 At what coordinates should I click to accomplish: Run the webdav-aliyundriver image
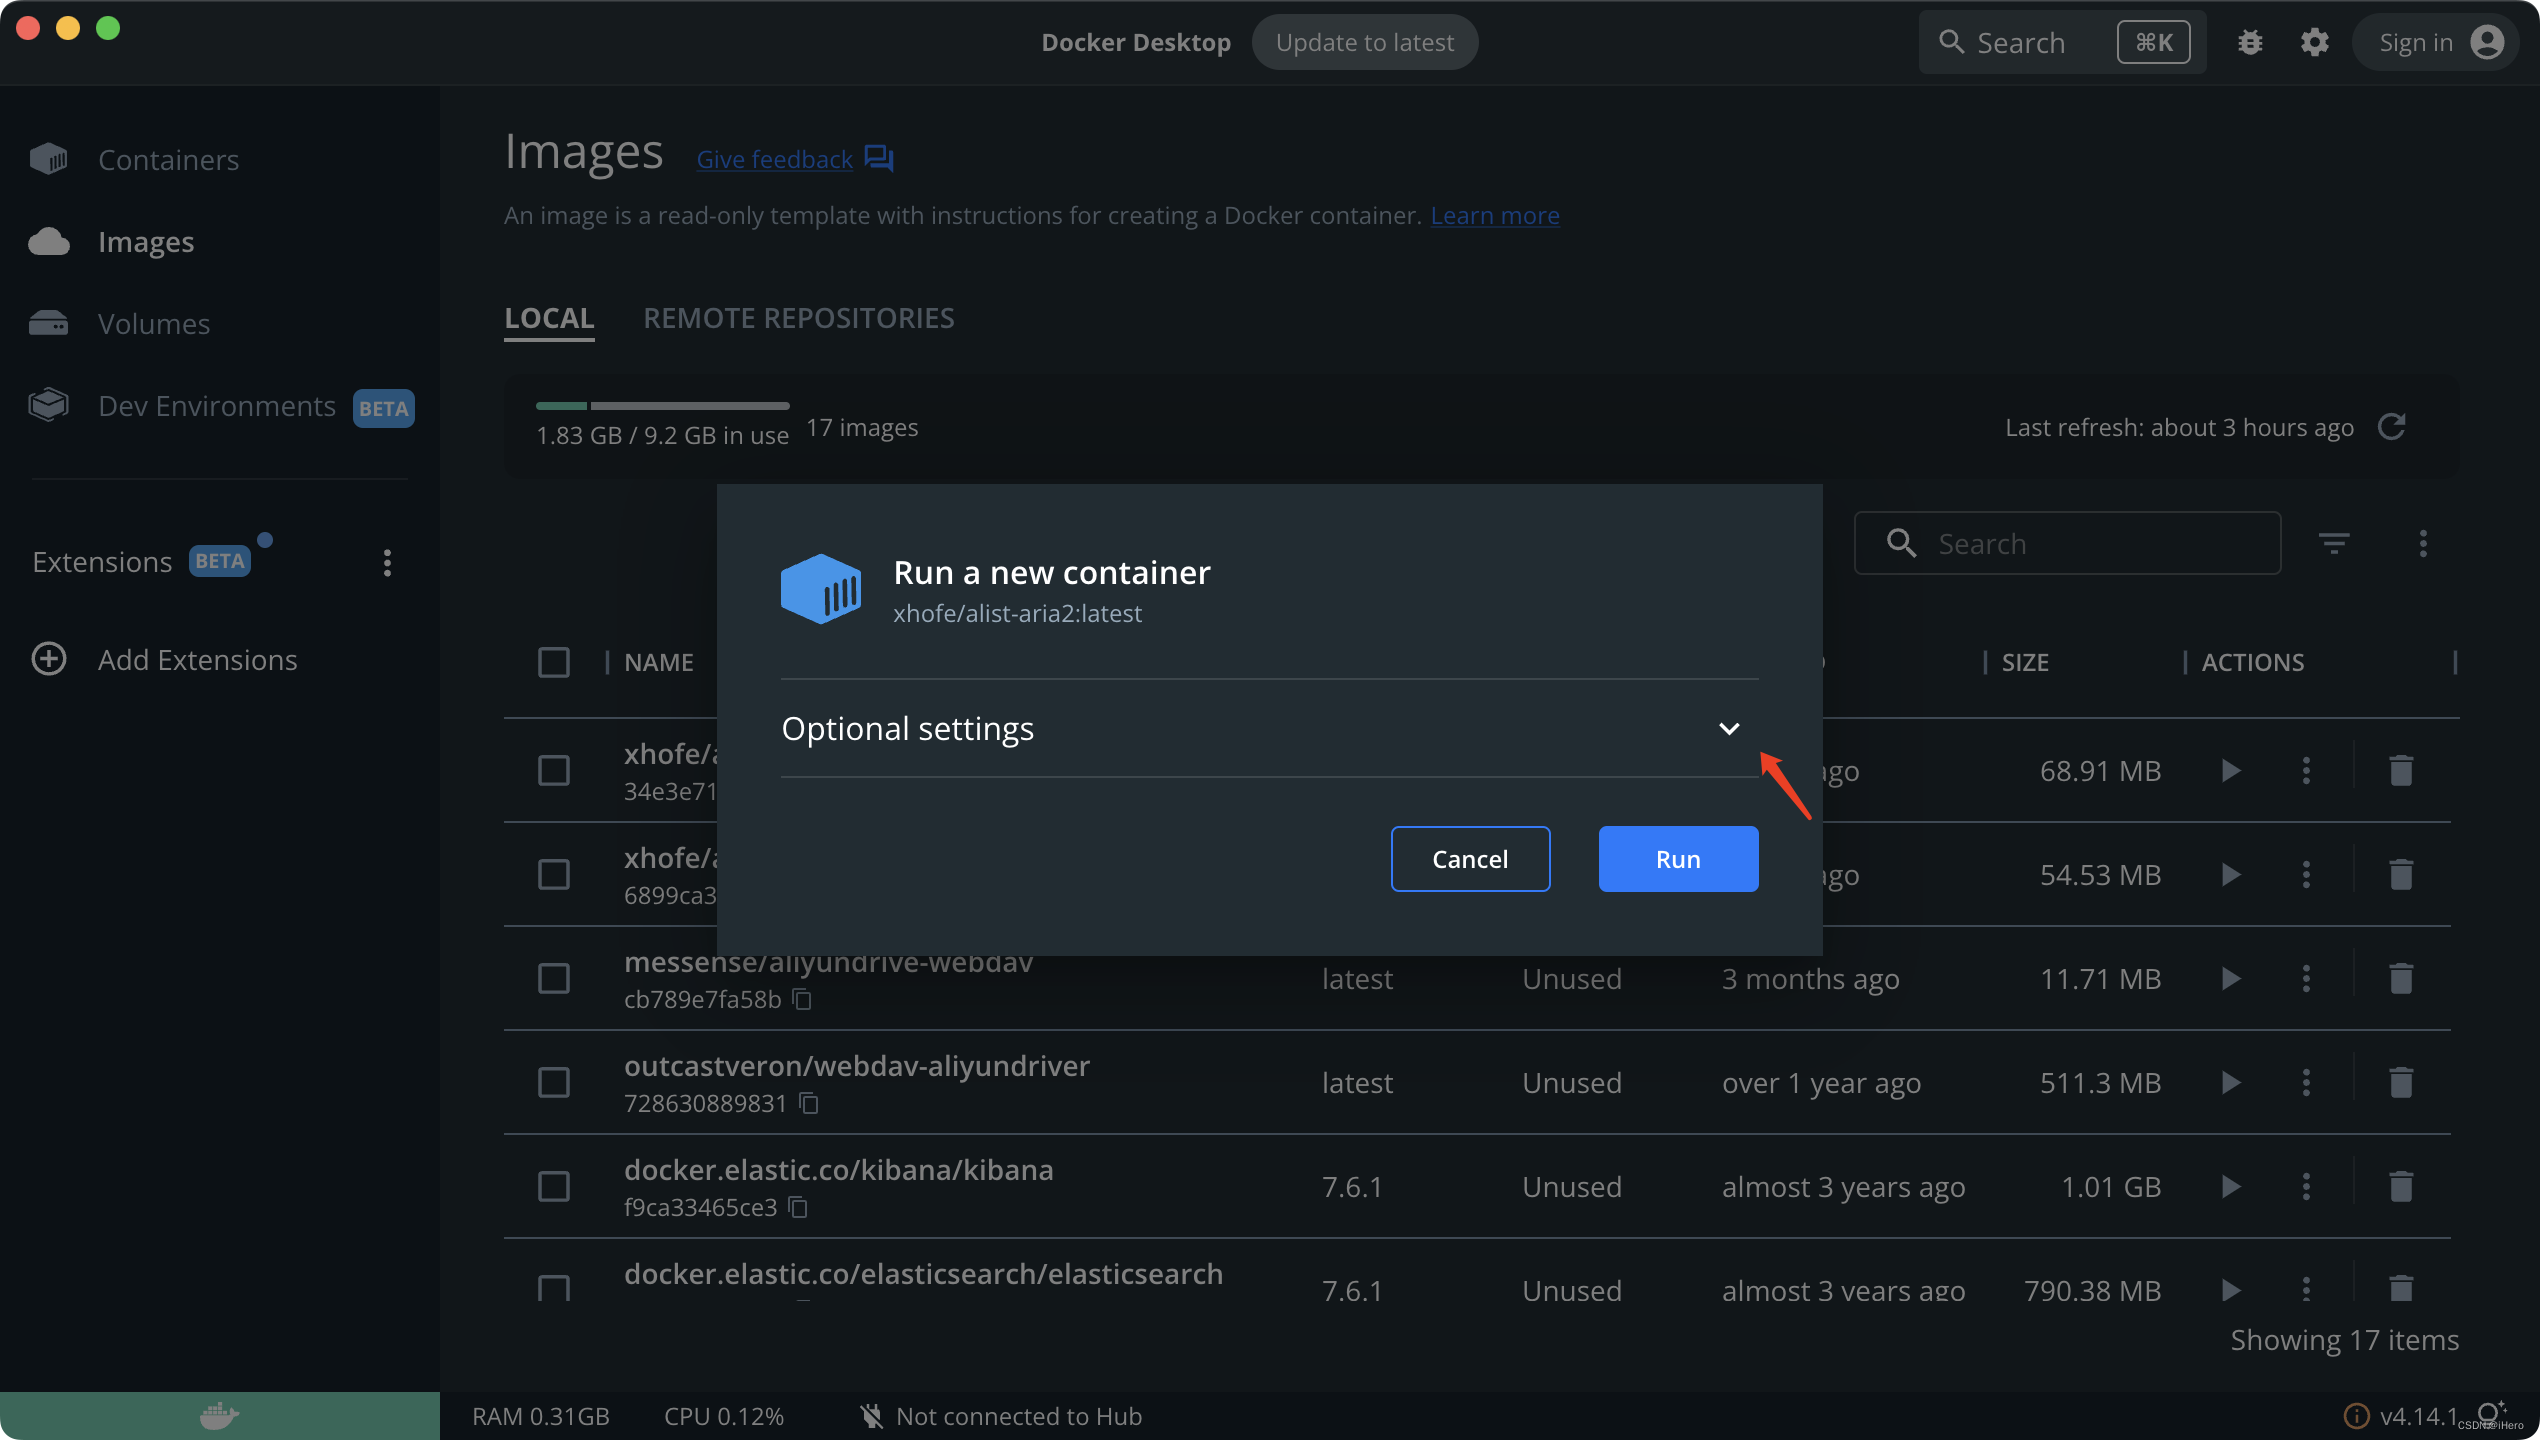coord(2231,1082)
